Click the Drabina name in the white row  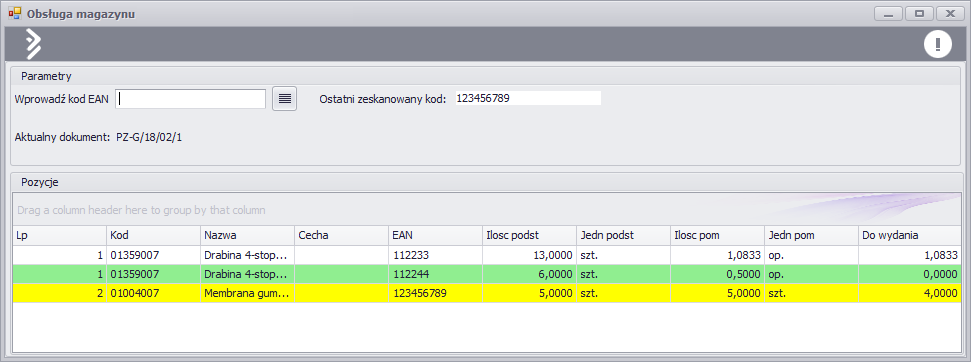247,255
